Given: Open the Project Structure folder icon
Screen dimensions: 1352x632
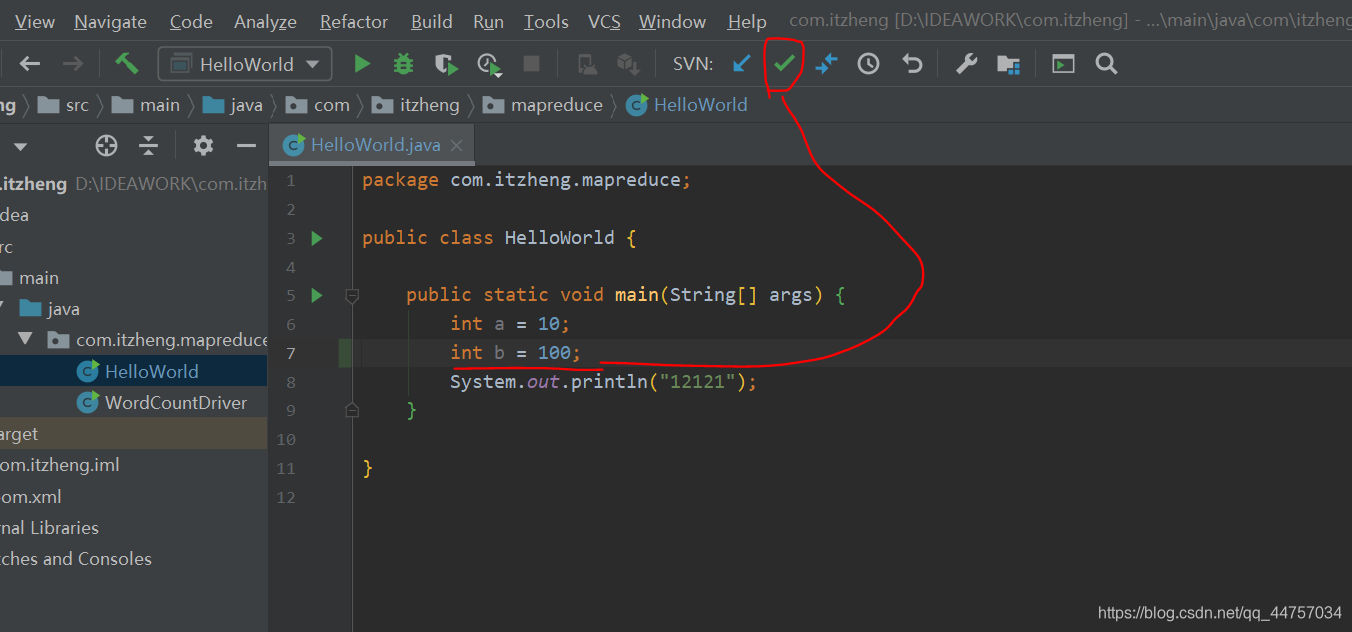Looking at the screenshot, I should click(1008, 64).
